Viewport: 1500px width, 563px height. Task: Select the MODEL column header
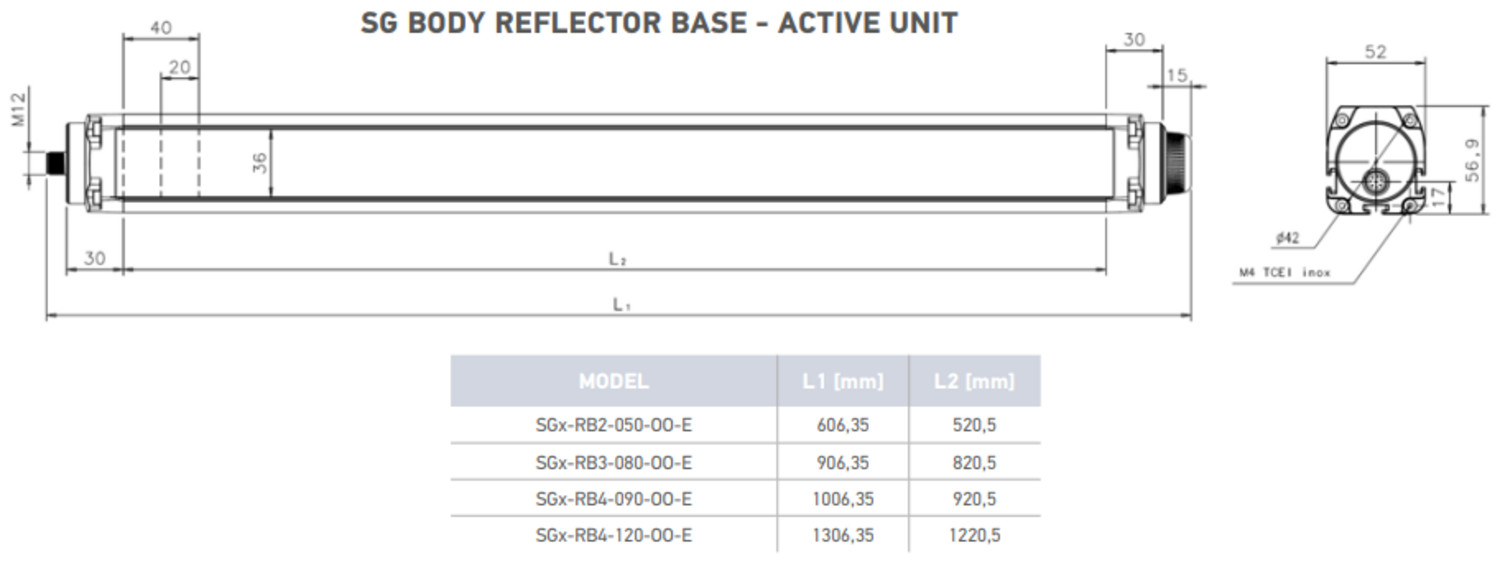coord(613,381)
